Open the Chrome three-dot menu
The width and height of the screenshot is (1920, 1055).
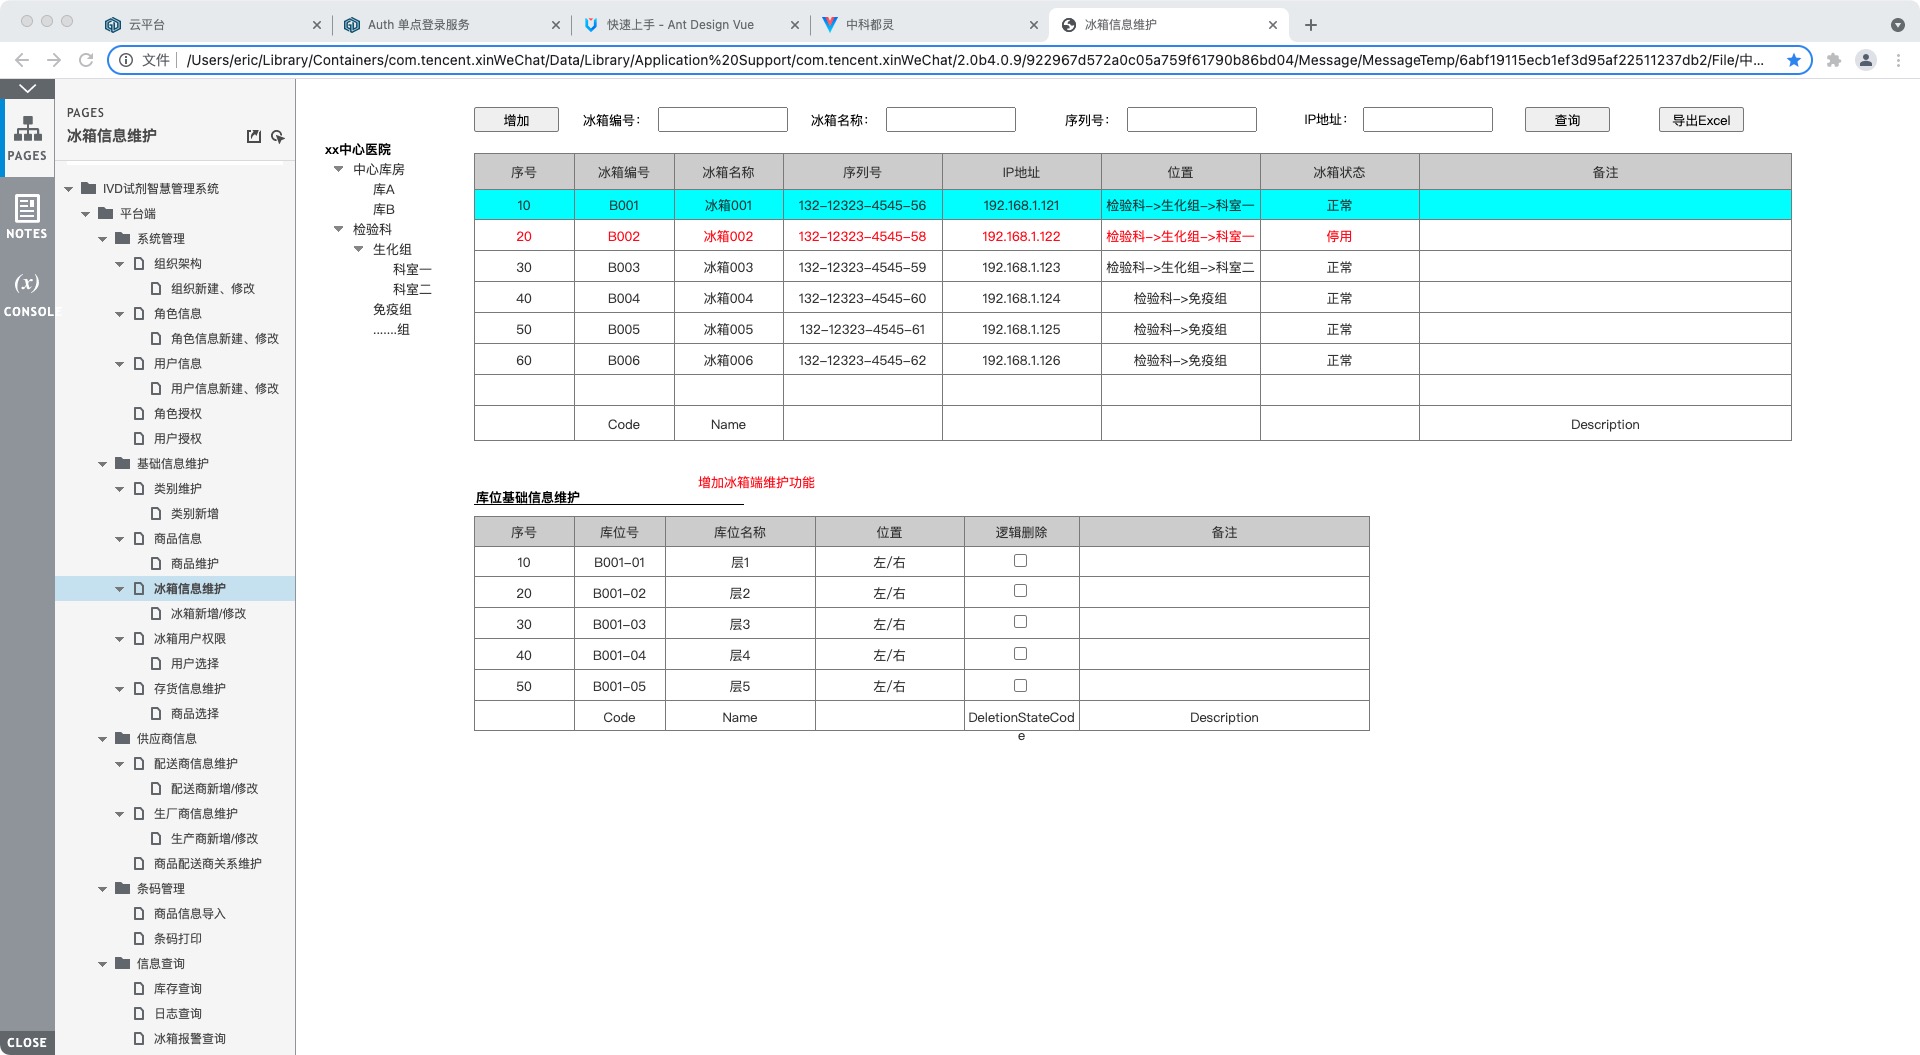point(1898,60)
